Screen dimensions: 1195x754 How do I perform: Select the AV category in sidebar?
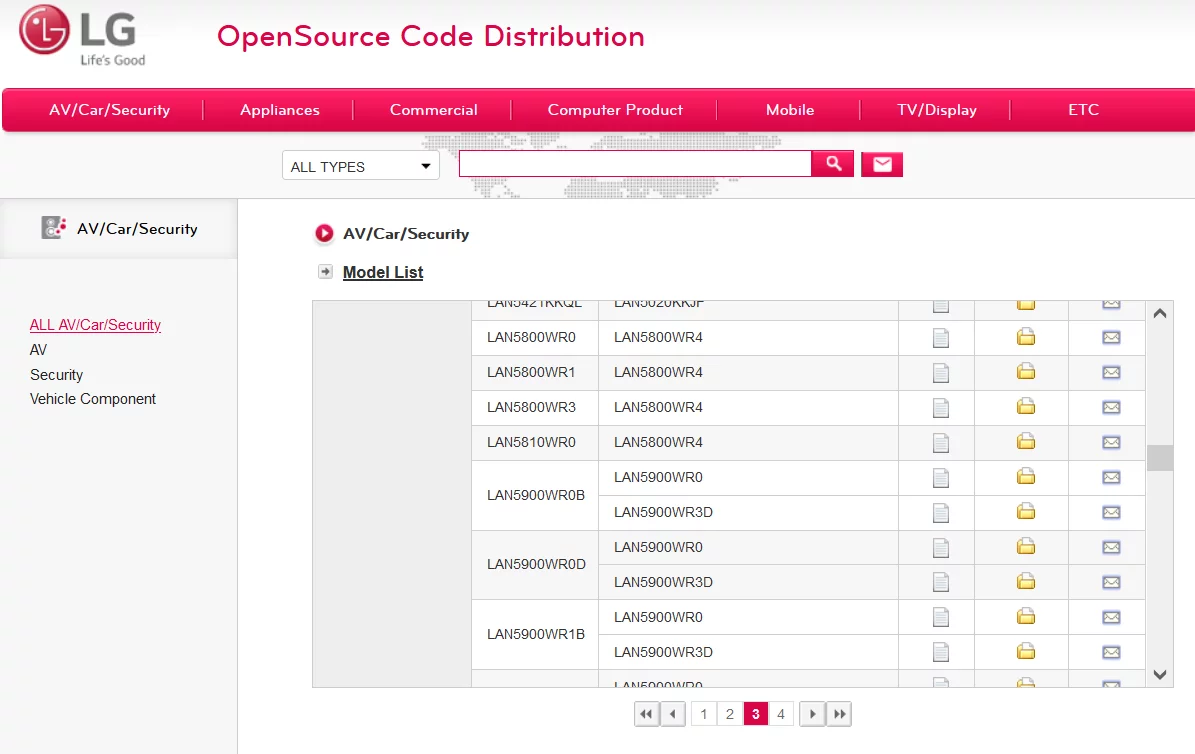tap(38, 350)
